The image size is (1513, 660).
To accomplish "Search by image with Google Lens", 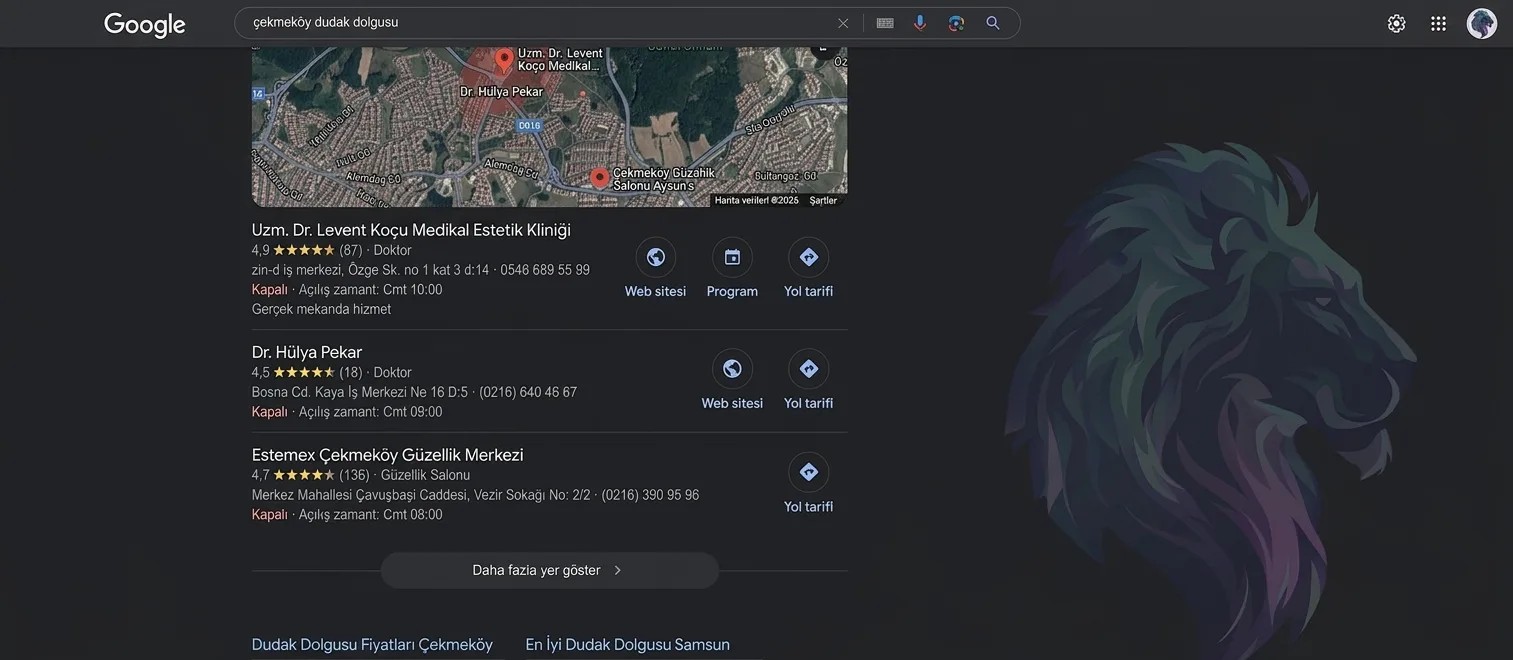I will point(956,23).
